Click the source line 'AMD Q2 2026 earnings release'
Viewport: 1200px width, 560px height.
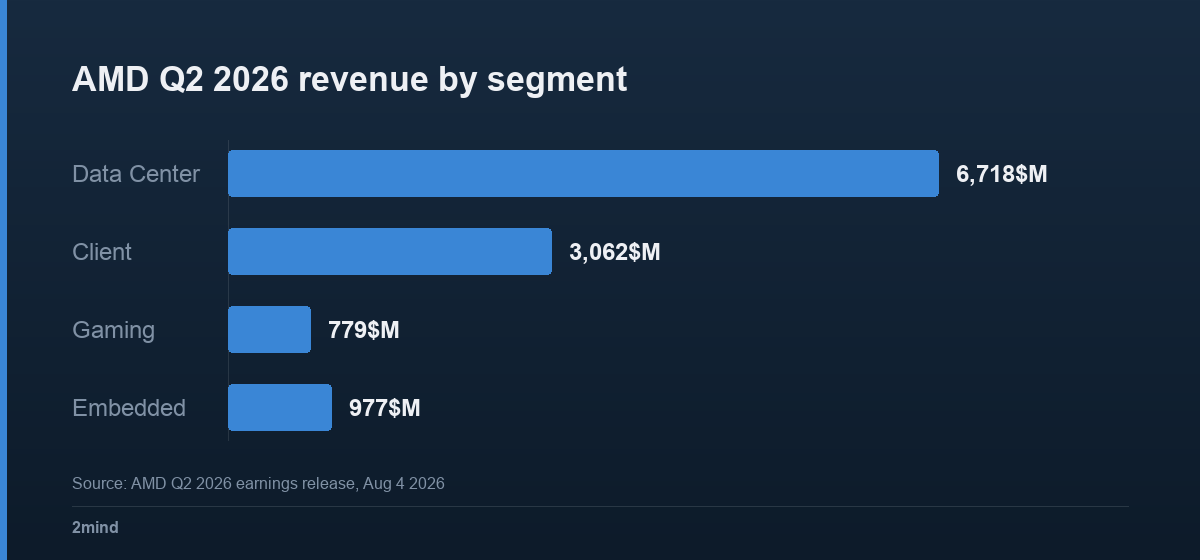[x=258, y=484]
